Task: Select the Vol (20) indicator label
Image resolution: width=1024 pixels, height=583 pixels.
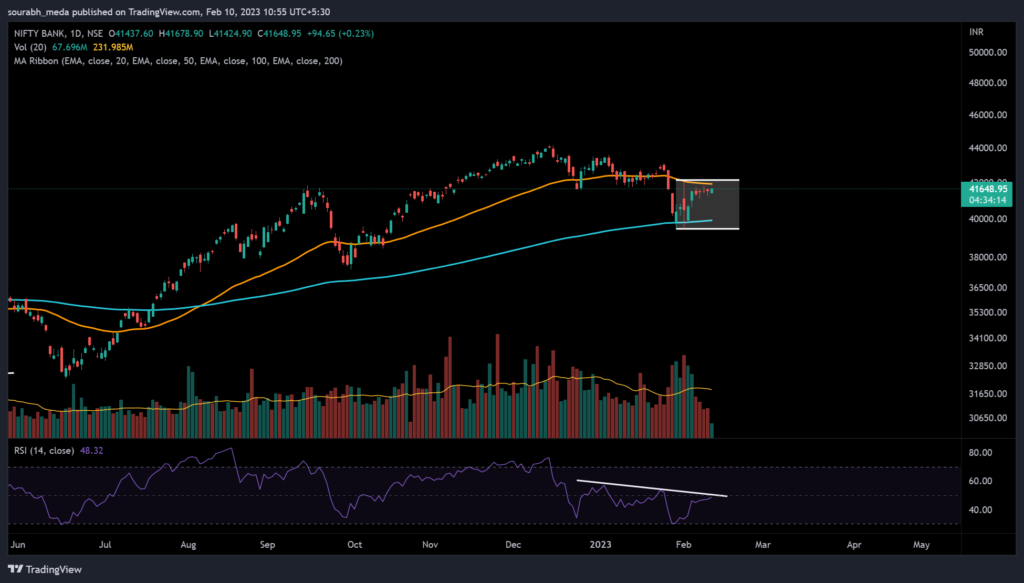Action: 31,47
